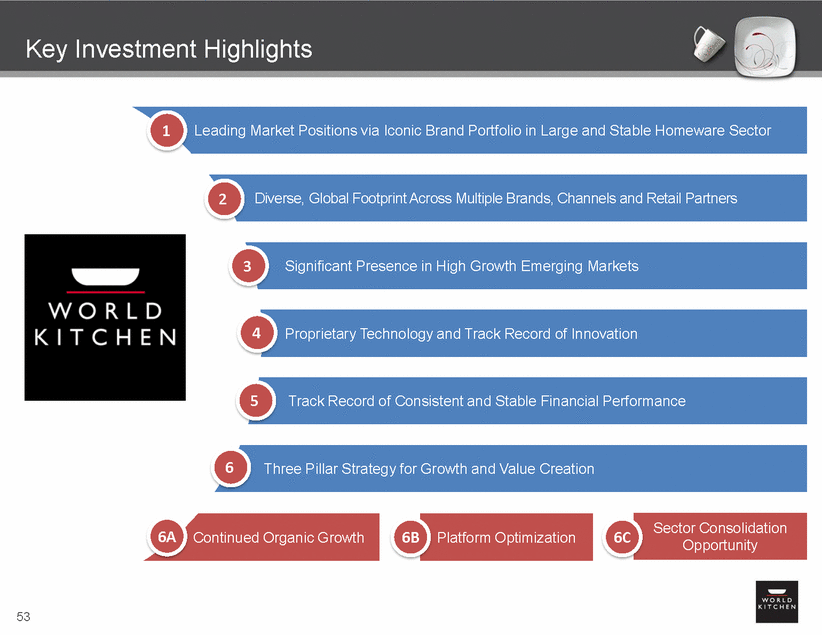Click the Key Investment Highlights title
This screenshot has width=822, height=635.
pyautogui.click(x=168, y=49)
